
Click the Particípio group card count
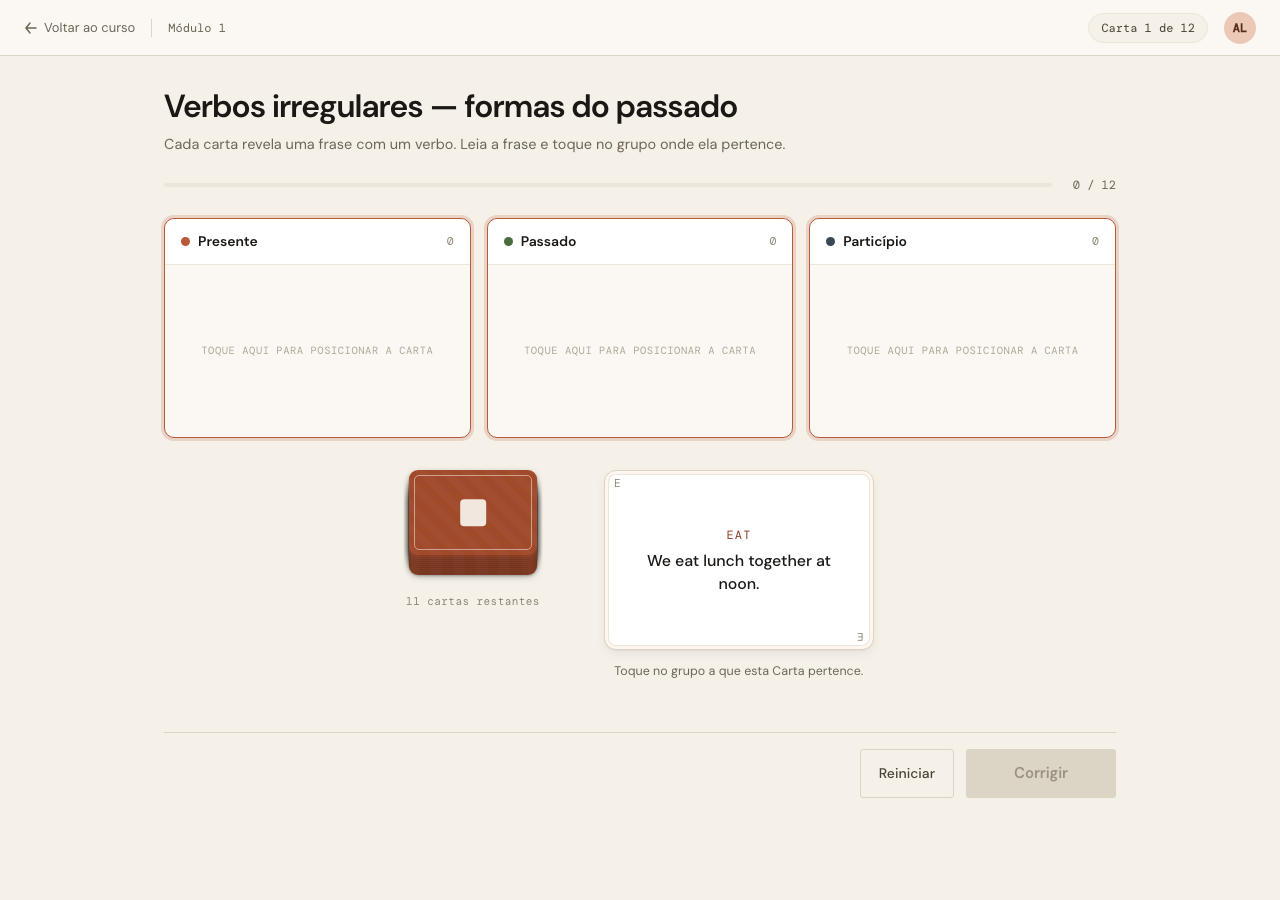(x=1095, y=241)
